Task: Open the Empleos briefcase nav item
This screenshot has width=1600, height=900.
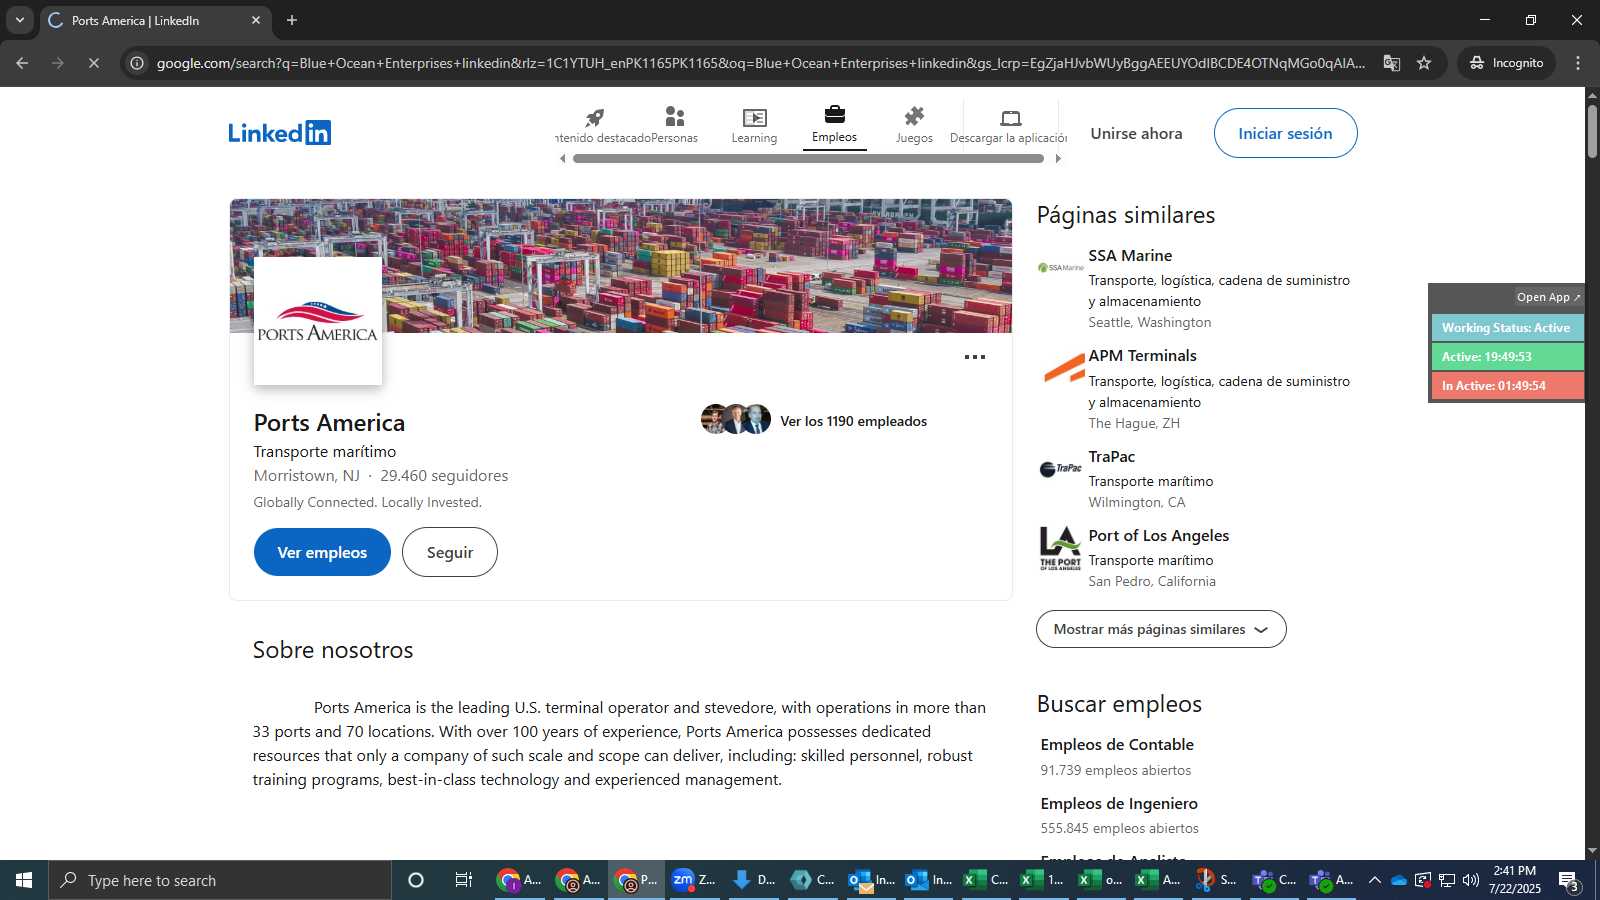Action: pyautogui.click(x=834, y=125)
